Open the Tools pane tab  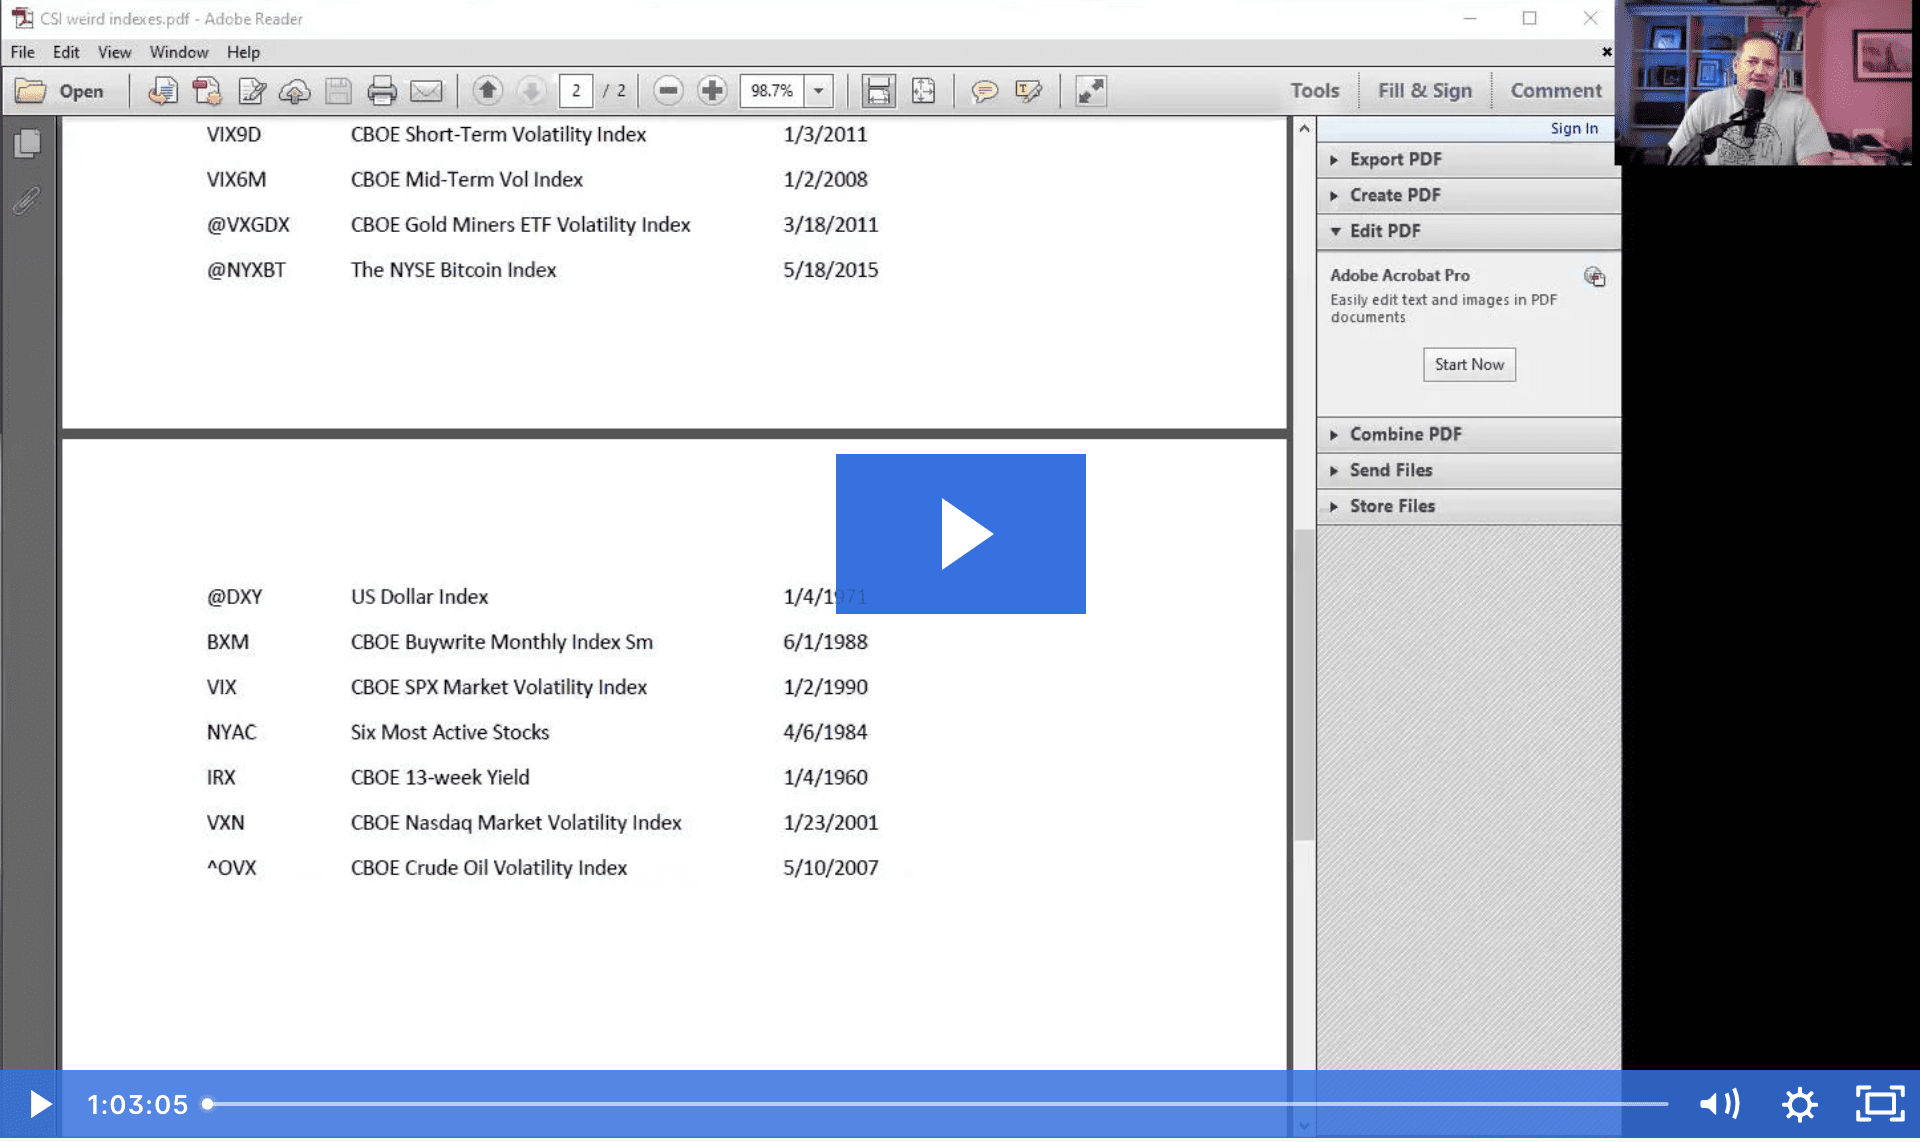1314,90
